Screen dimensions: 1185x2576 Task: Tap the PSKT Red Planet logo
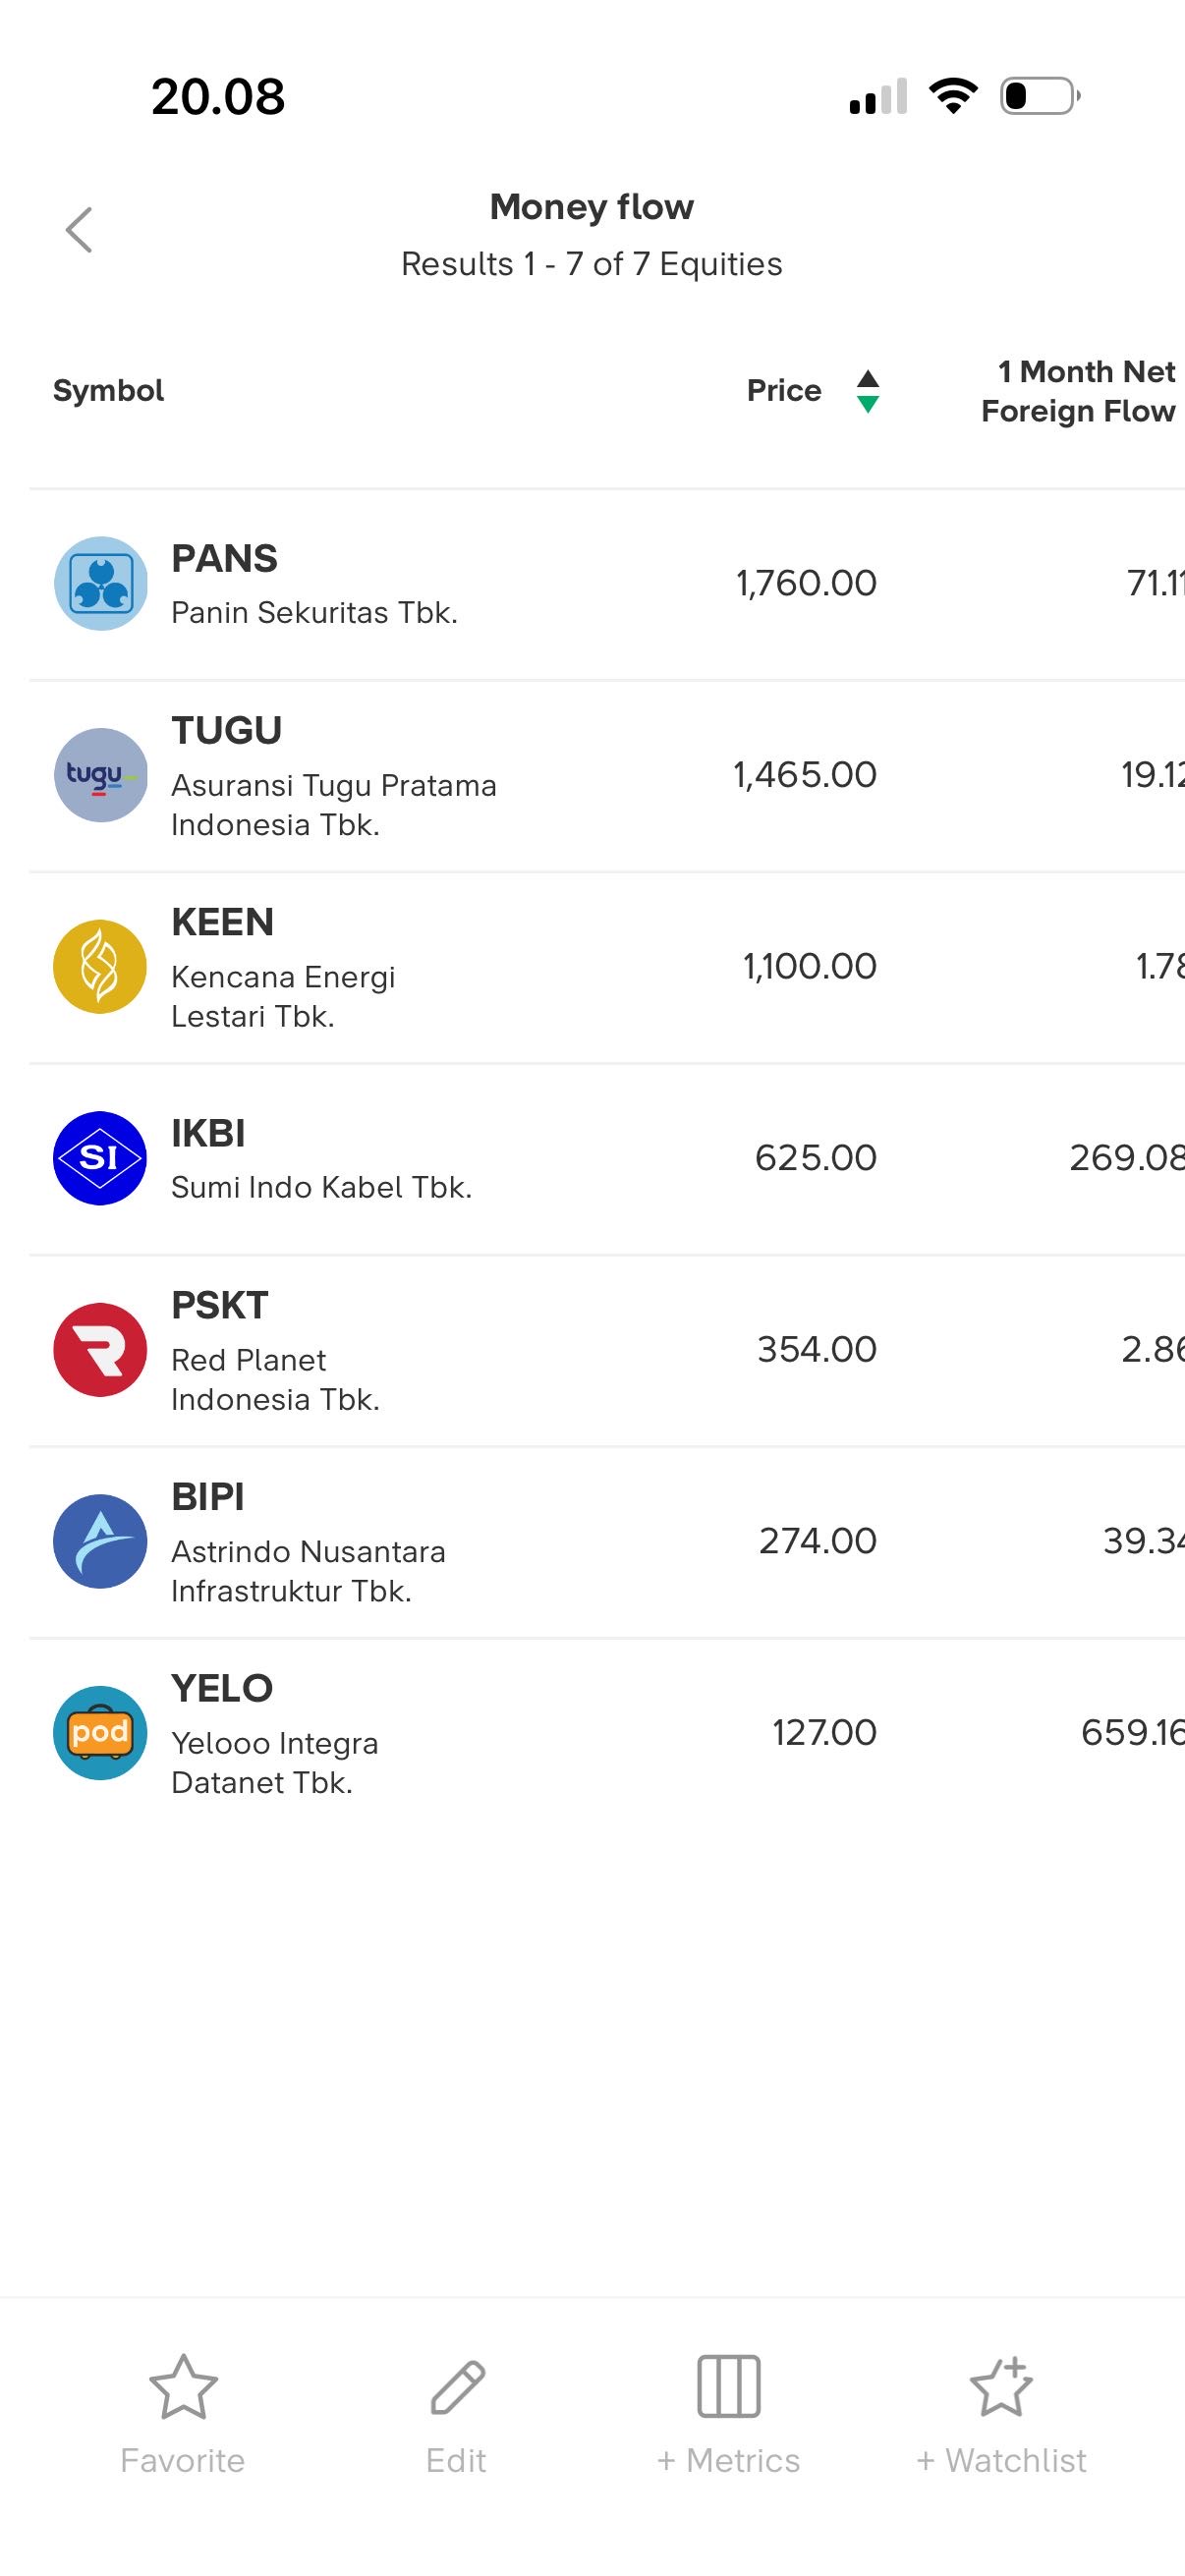100,1350
